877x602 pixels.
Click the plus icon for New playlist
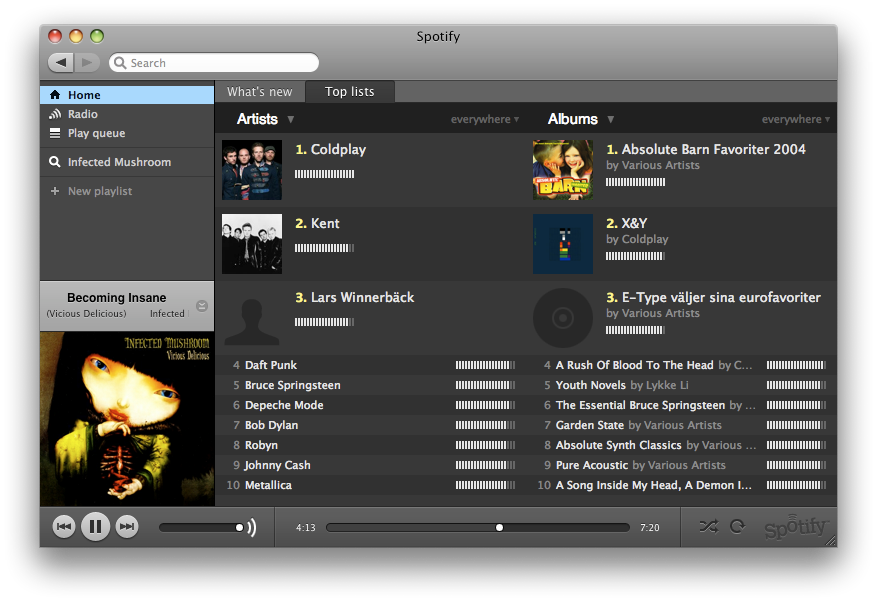point(55,191)
